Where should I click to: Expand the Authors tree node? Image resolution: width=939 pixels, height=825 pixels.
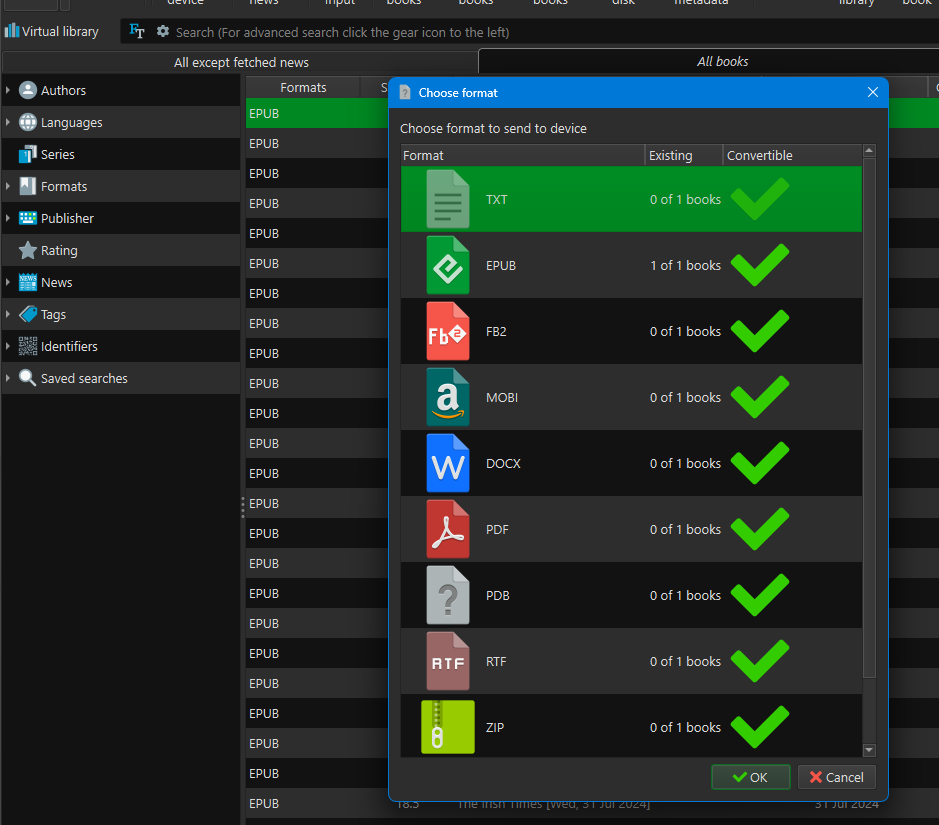8,90
